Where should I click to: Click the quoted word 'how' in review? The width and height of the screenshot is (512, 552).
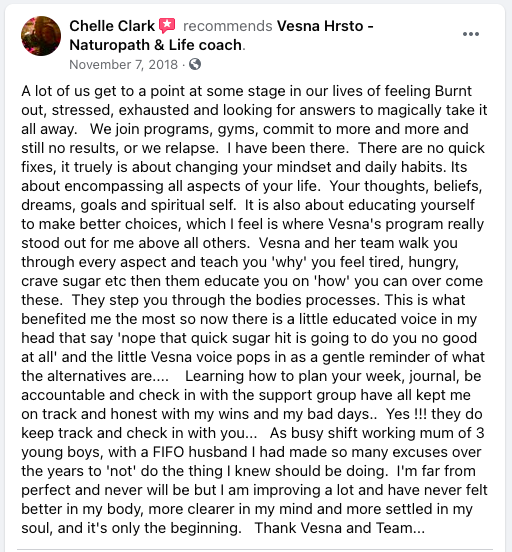(x=331, y=281)
